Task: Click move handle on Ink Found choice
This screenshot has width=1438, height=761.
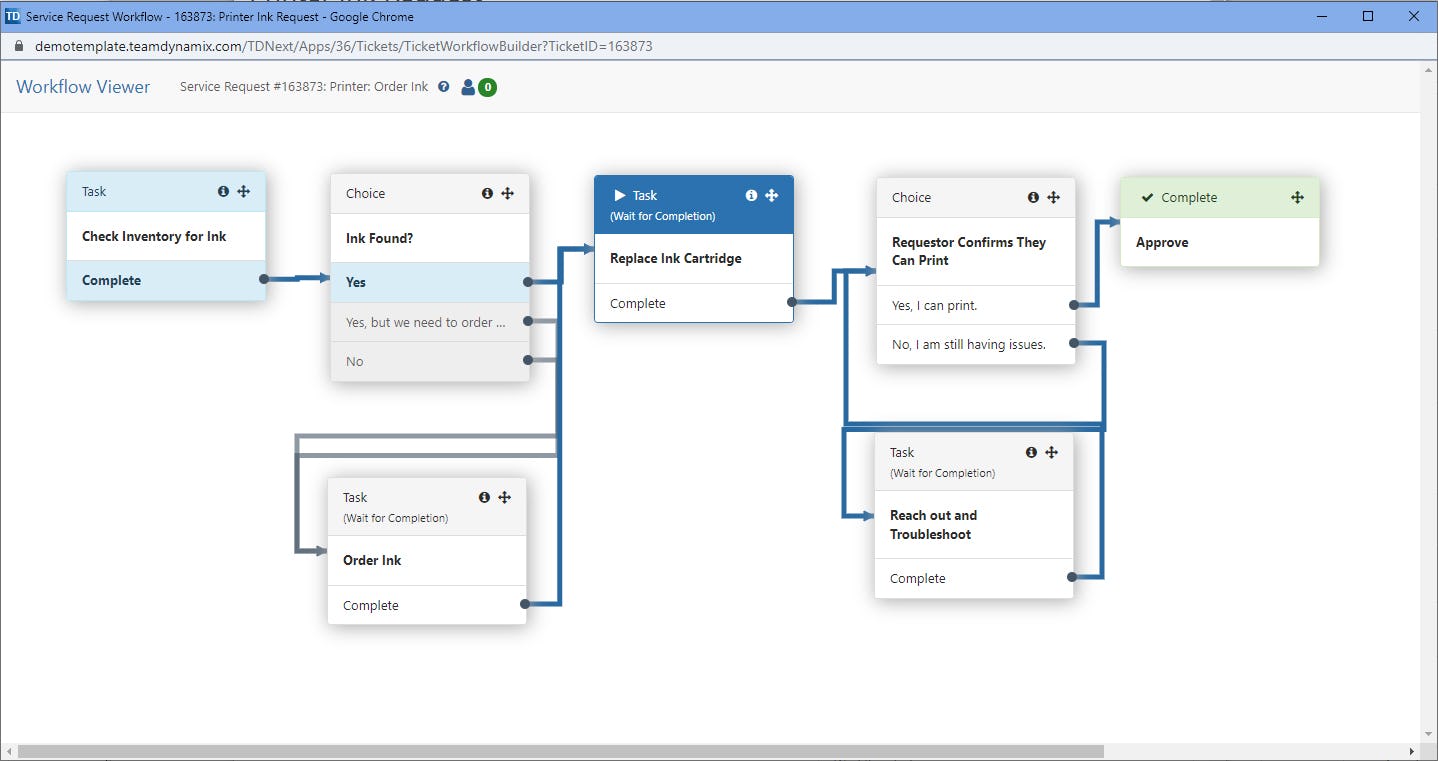Action: (x=507, y=193)
